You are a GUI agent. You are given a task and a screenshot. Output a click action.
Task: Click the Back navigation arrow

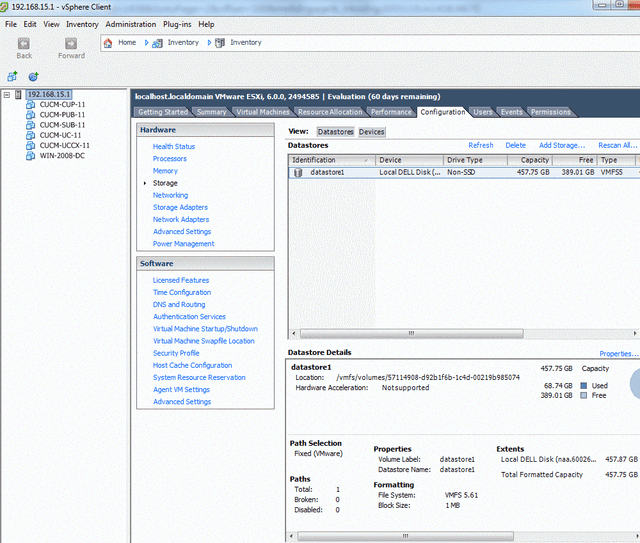[x=24, y=43]
